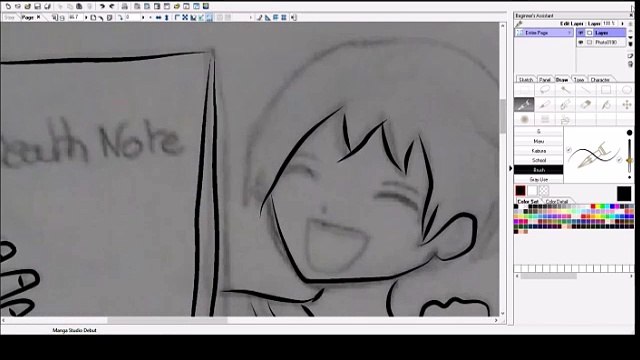Screen dimensions: 640x360
Task: Select the Page tab in toolbar
Action: click(x=27, y=18)
